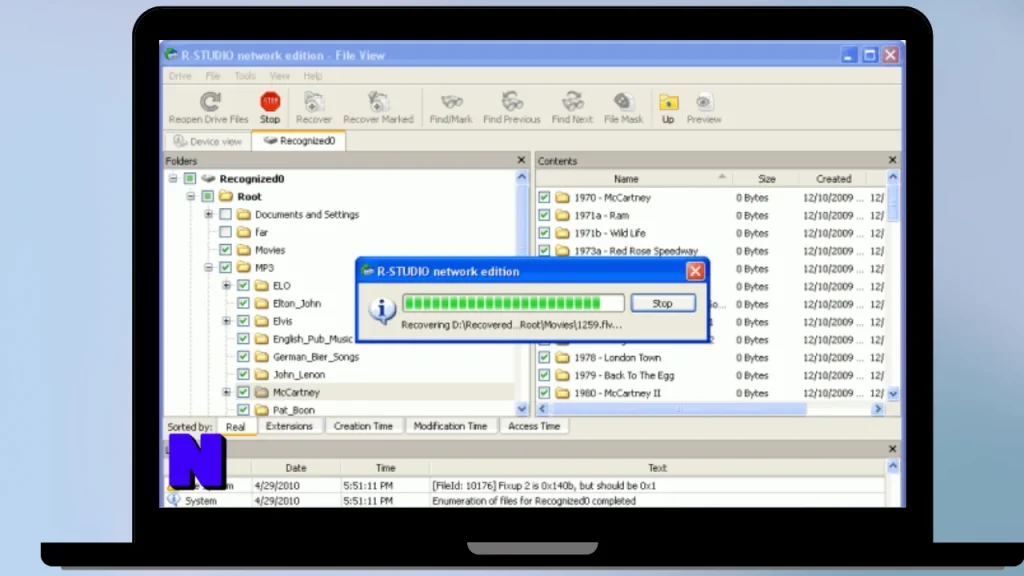Click the Contents horizontal scrollbar thumb
The image size is (1024, 576).
(x=679, y=409)
